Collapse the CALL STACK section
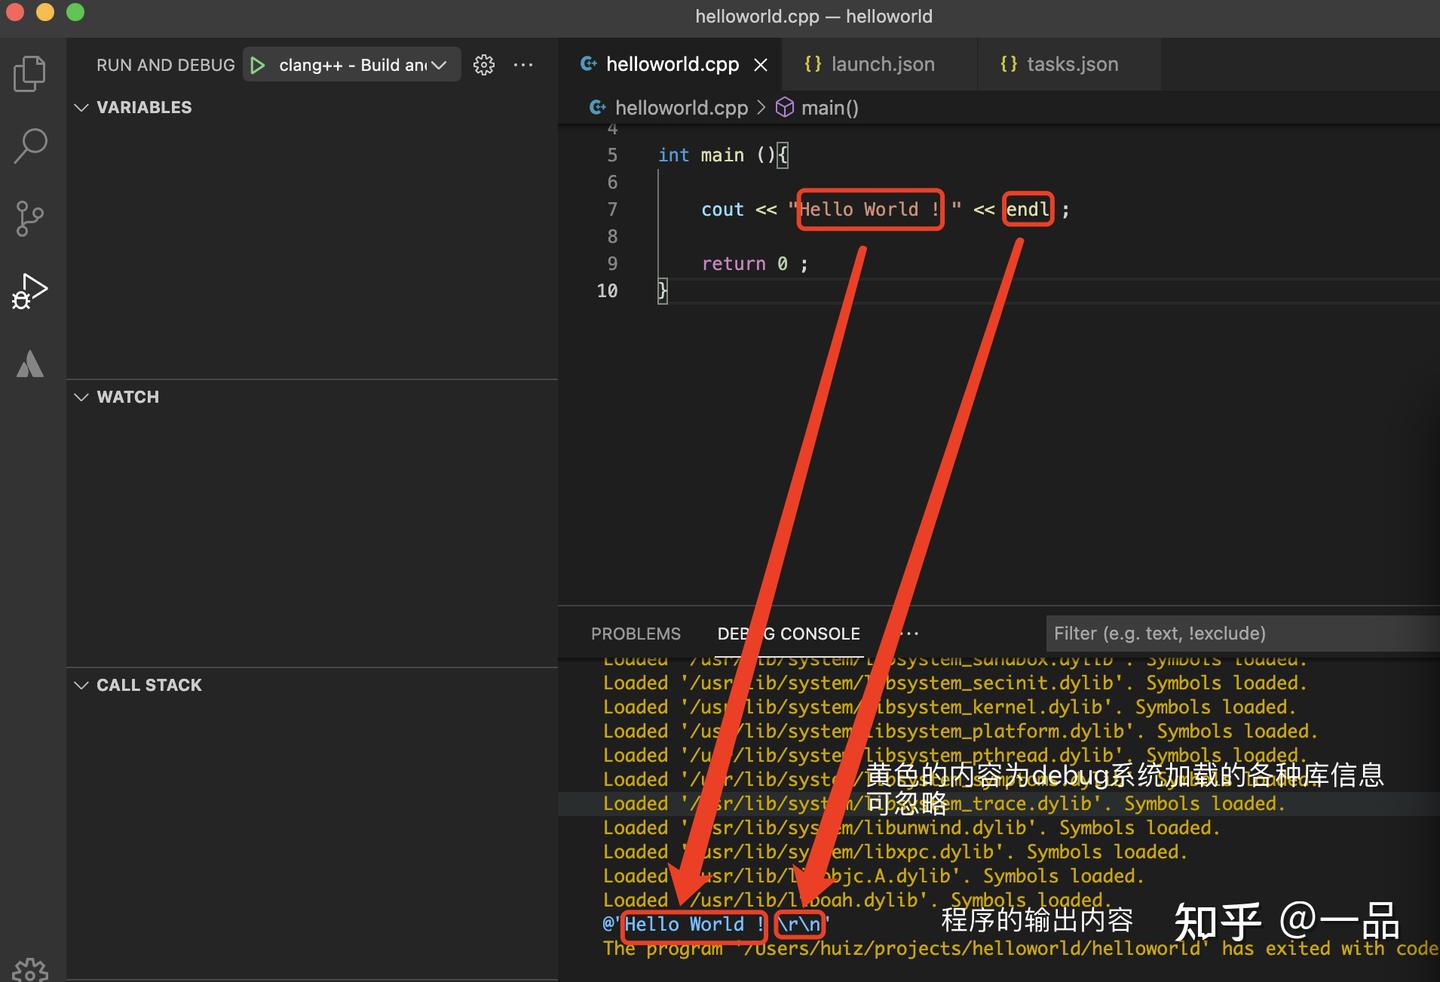The width and height of the screenshot is (1440, 982). [81, 685]
